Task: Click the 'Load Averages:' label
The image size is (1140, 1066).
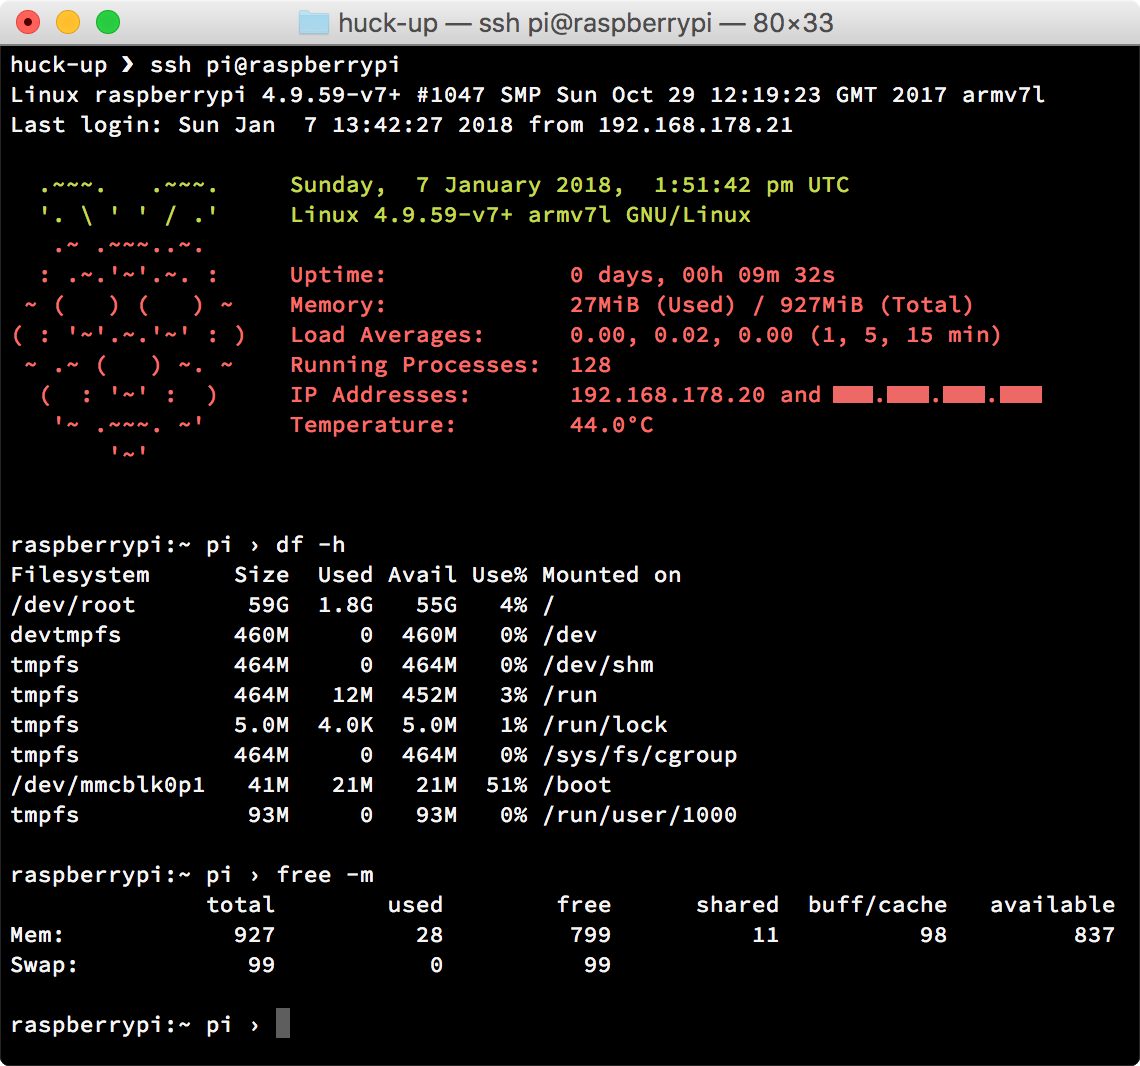Action: pos(387,335)
